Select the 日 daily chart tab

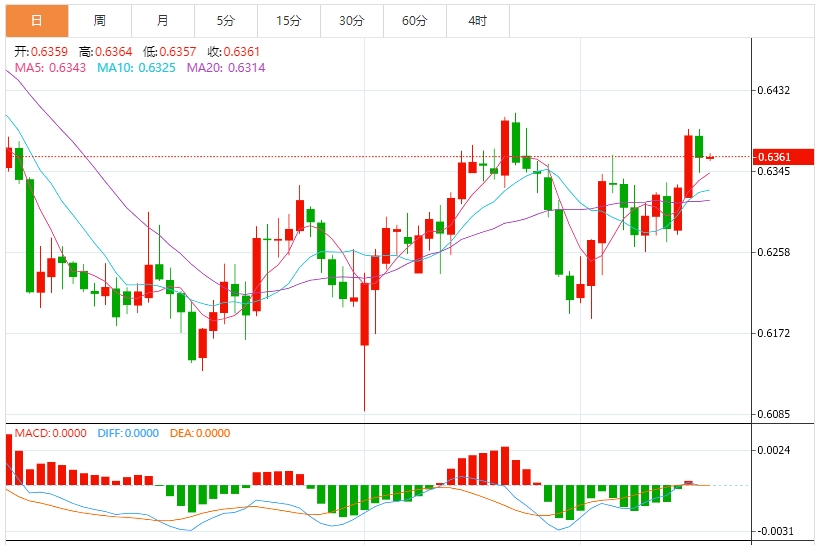tap(37, 20)
